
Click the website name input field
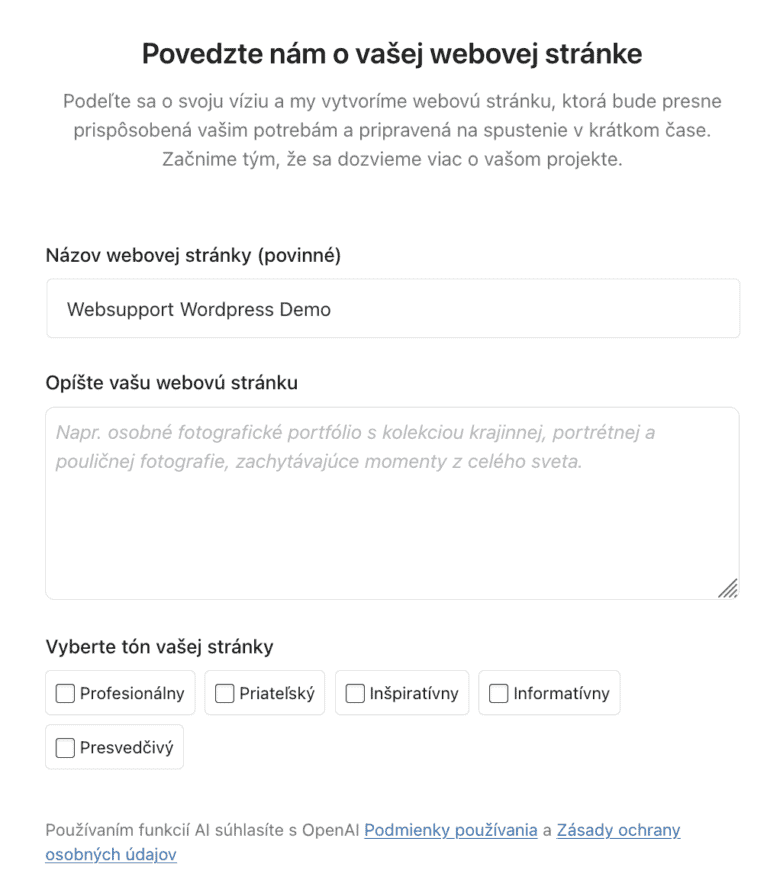pyautogui.click(x=392, y=309)
